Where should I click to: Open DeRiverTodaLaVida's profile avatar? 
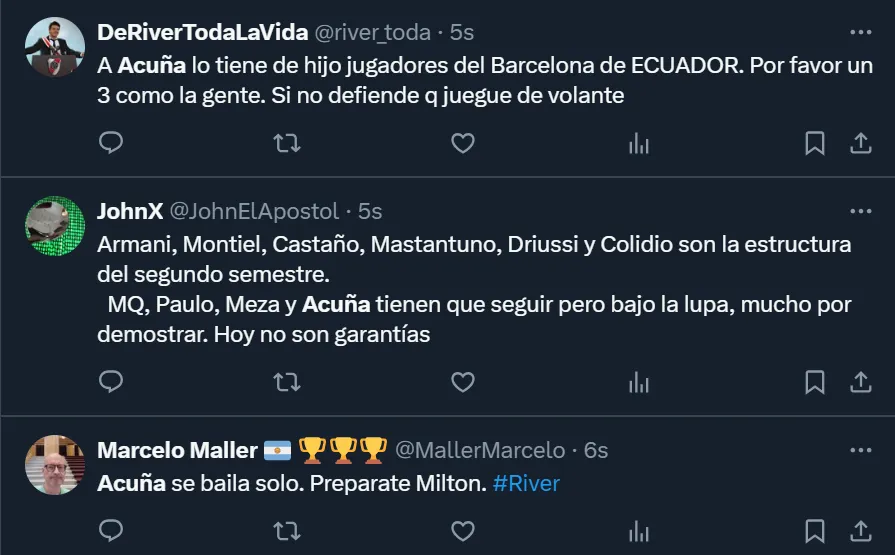pos(54,47)
